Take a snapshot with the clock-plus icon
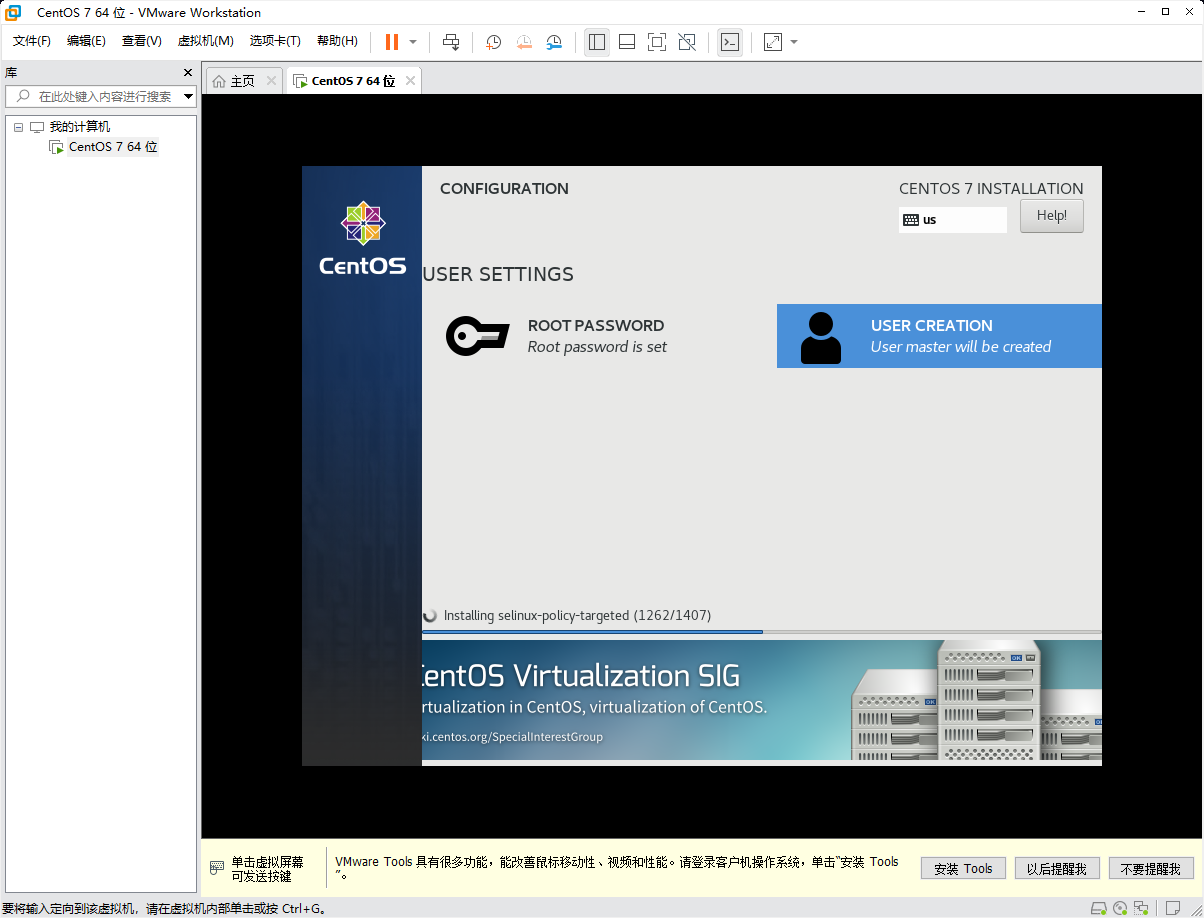This screenshot has width=1204, height=918. [x=494, y=42]
